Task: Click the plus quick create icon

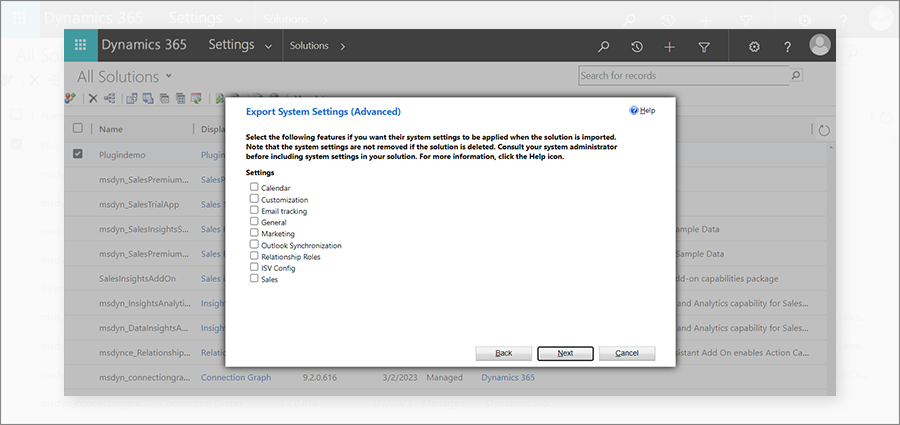Action: pos(669,47)
